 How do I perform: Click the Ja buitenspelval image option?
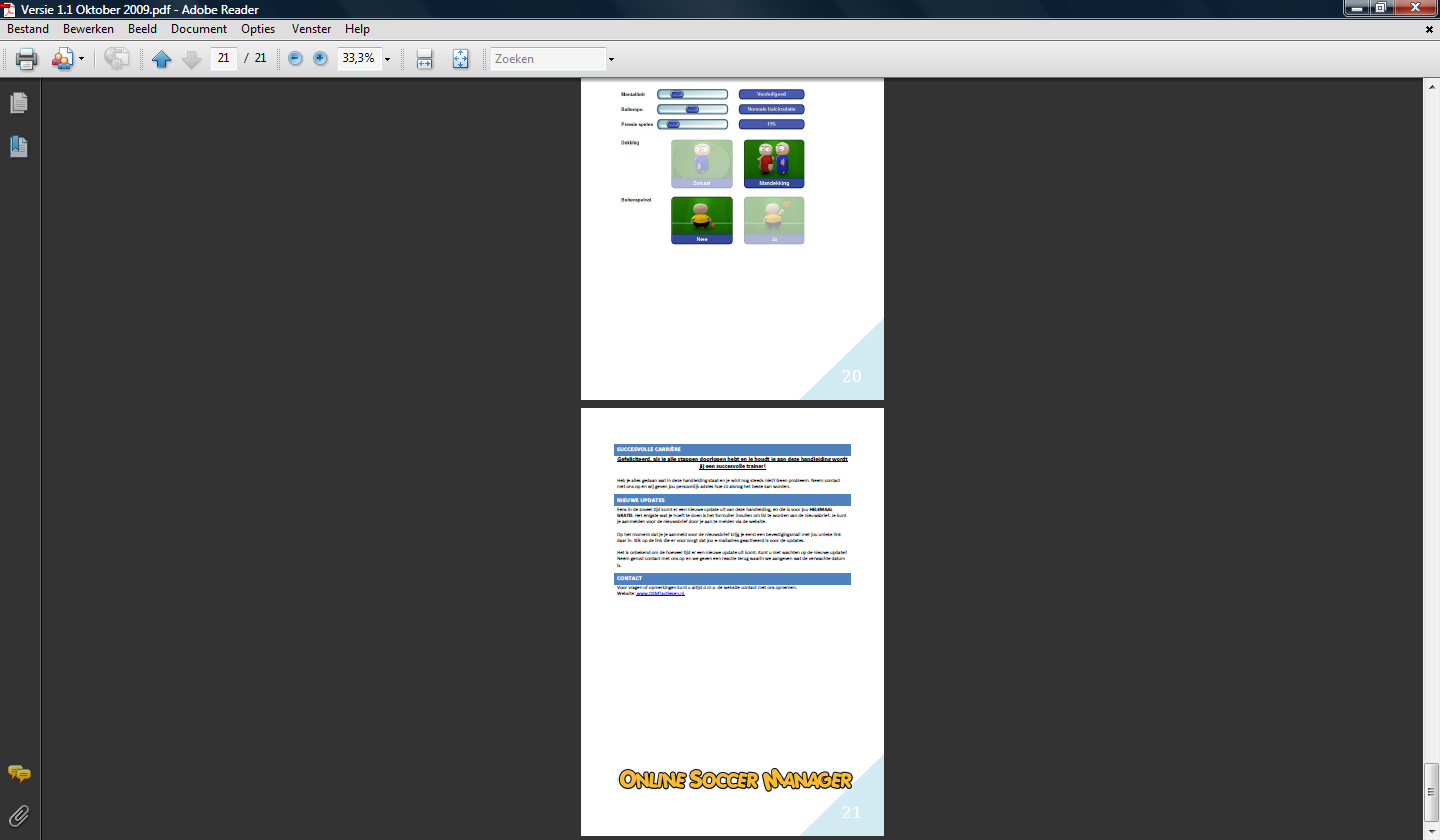tap(774, 220)
